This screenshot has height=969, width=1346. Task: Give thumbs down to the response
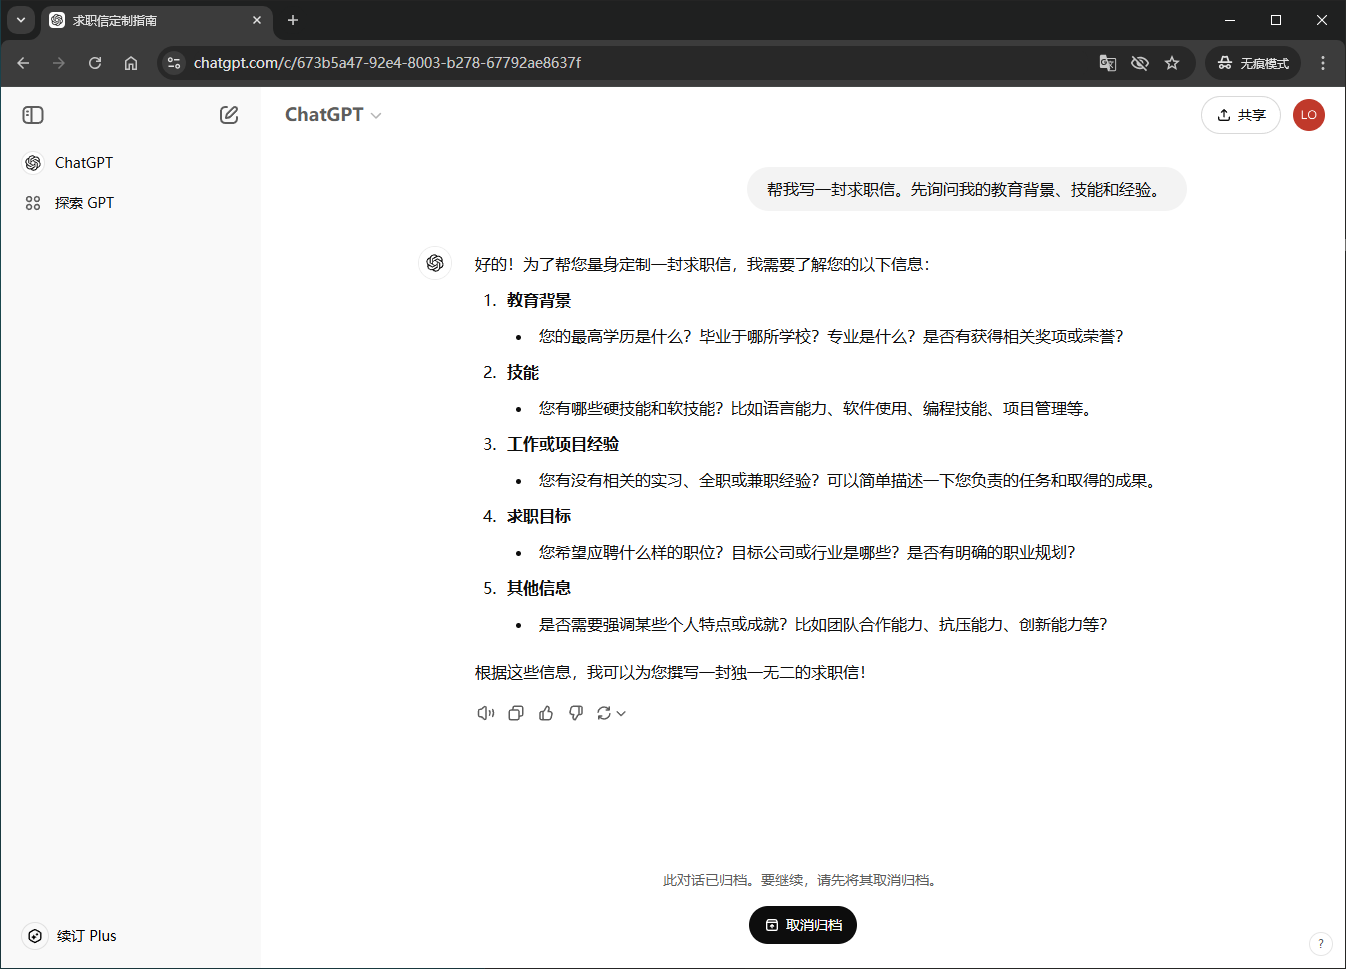[576, 713]
